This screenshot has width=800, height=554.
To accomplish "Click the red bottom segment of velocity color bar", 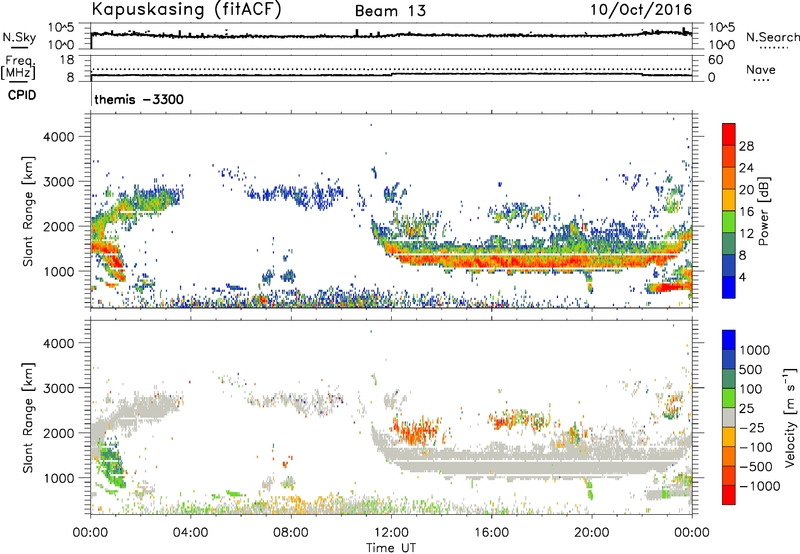I will click(x=729, y=495).
